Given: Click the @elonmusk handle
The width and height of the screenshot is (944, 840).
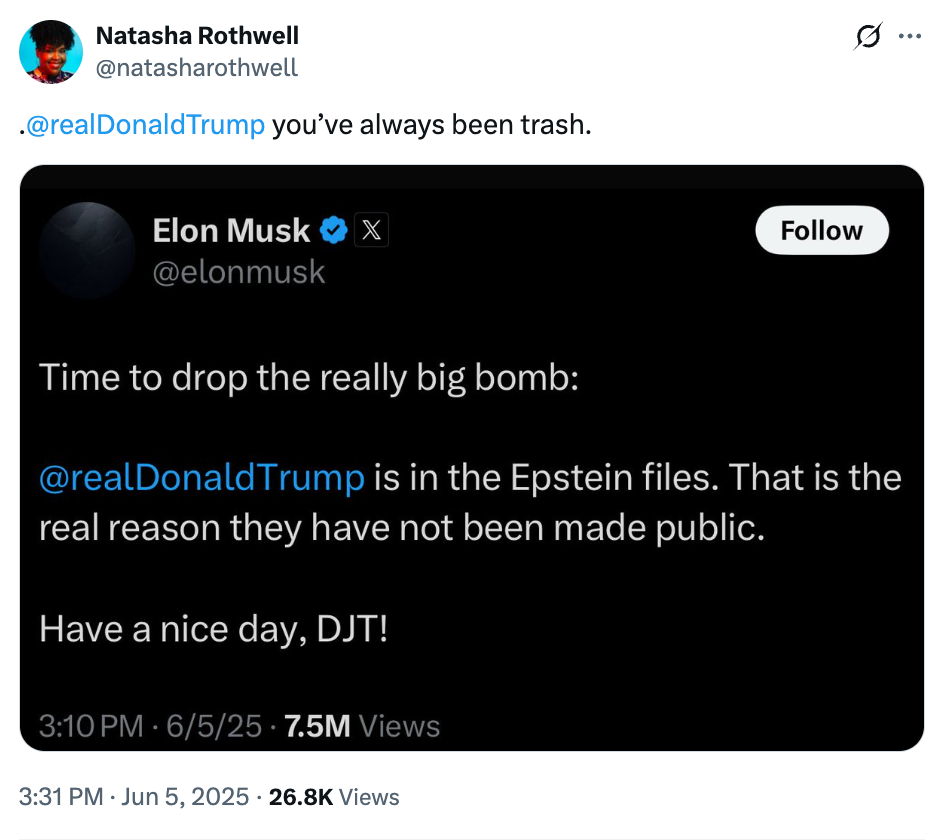Looking at the screenshot, I should (x=240, y=271).
